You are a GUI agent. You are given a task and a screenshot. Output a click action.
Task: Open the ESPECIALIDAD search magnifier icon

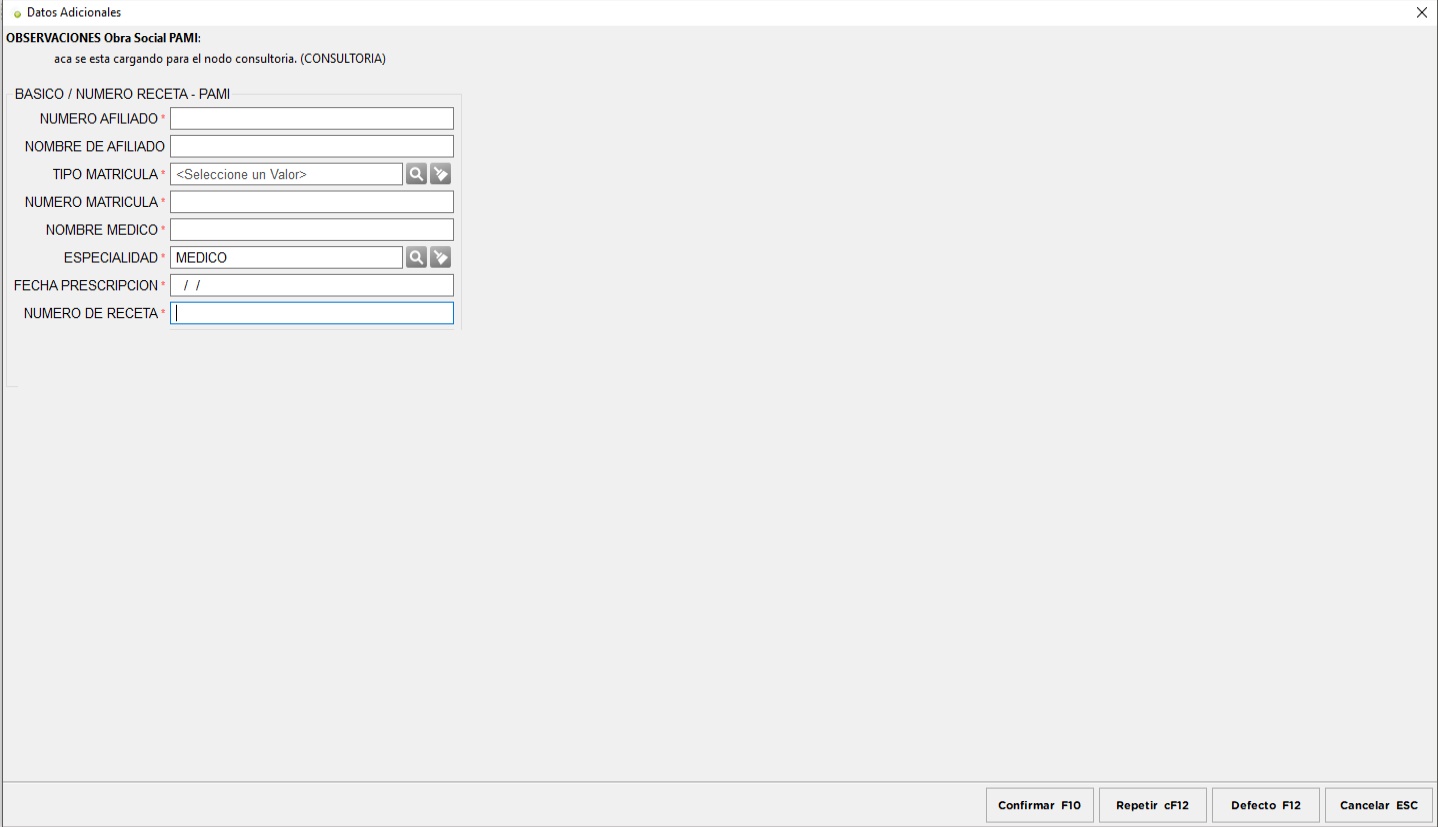pos(415,257)
